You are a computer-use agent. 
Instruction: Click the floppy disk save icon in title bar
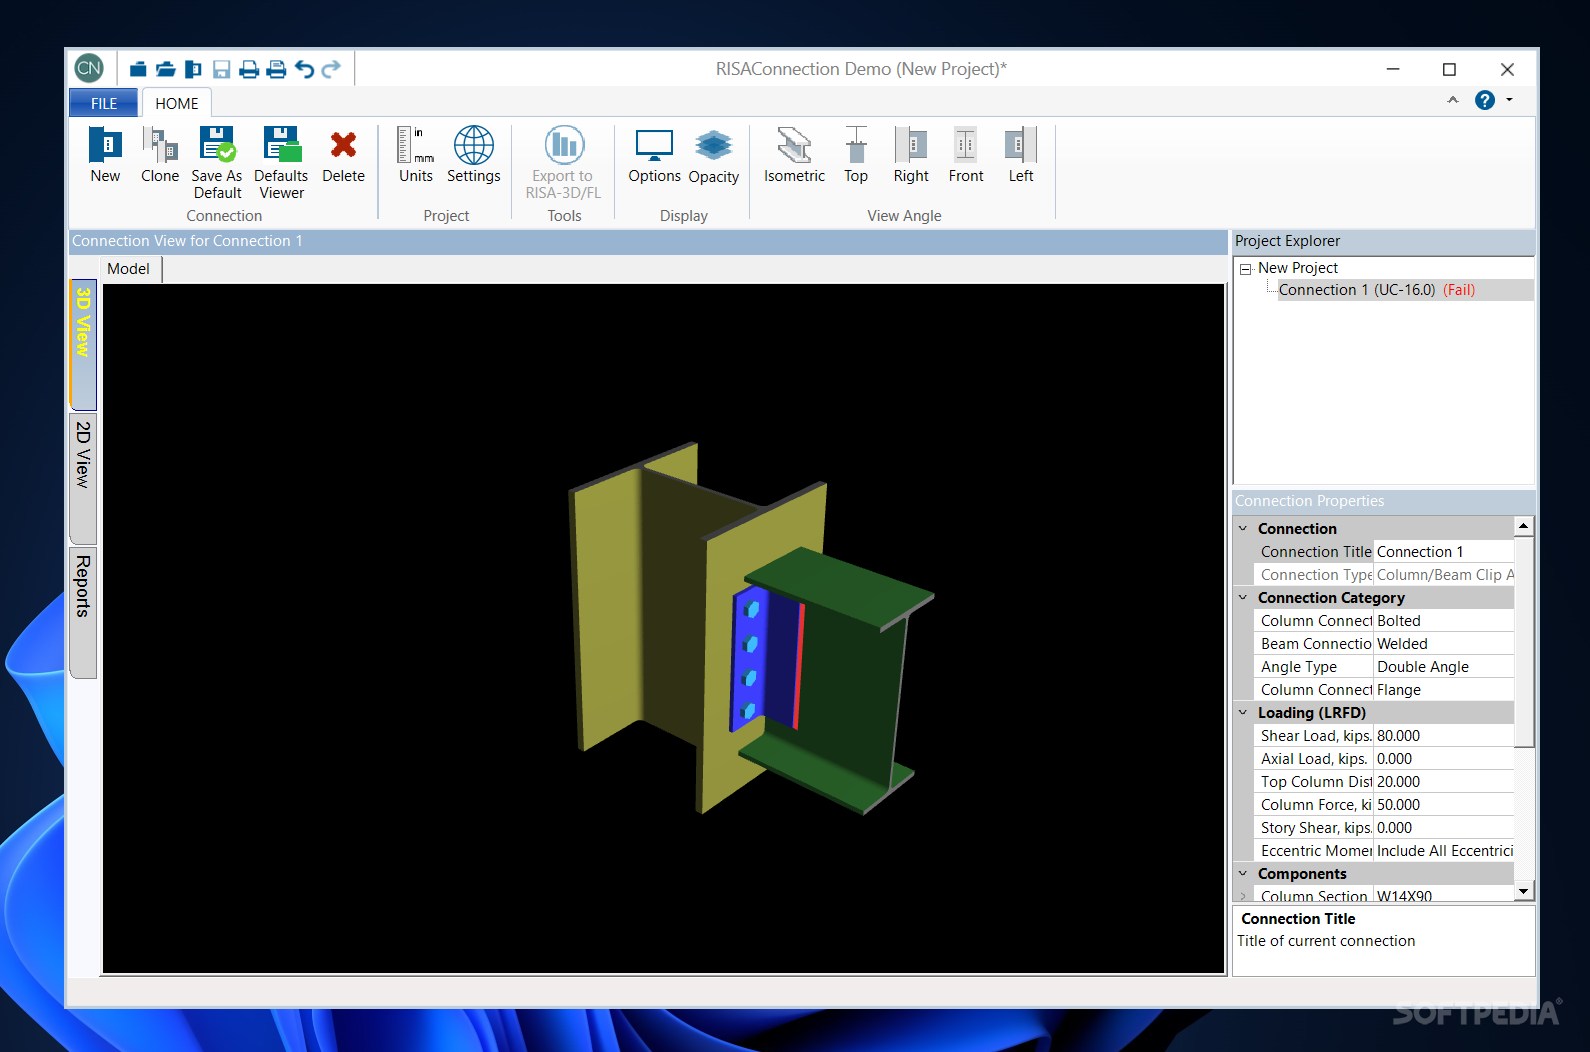pos(222,69)
